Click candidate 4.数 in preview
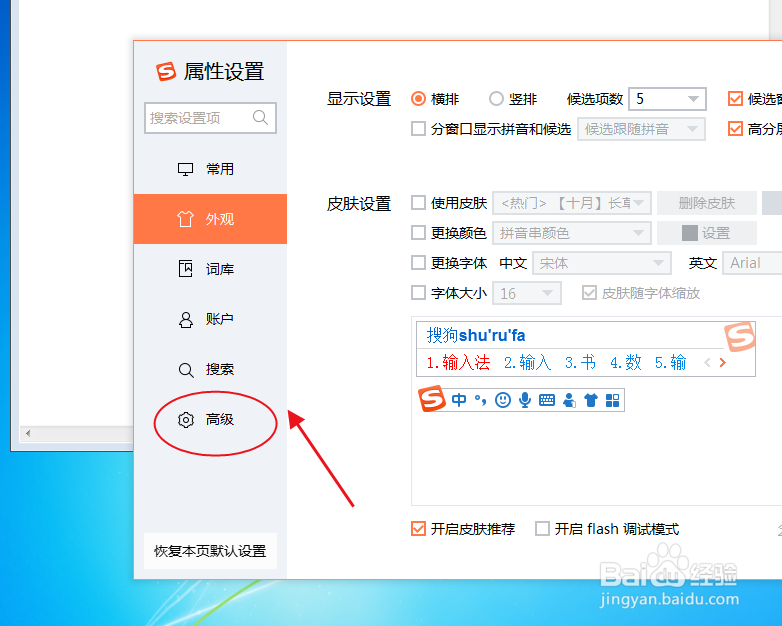Image resolution: width=782 pixels, height=626 pixels. pyautogui.click(x=626, y=363)
